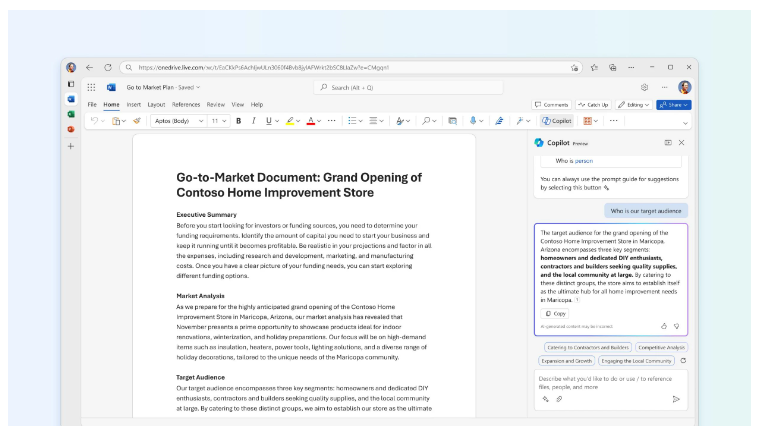Open PowerPoint from the sidebar
The height and width of the screenshot is (439, 761).
71,129
